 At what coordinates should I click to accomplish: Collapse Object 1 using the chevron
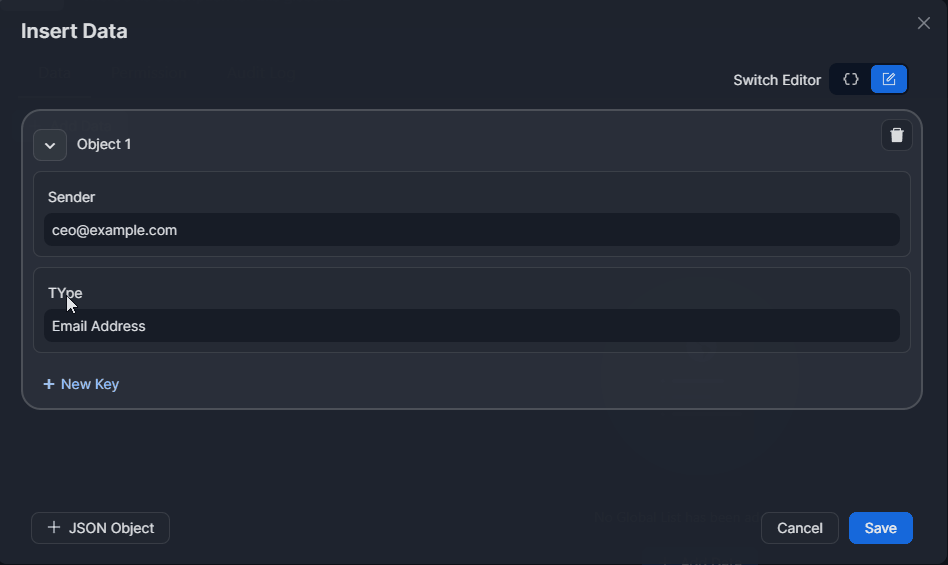click(50, 145)
